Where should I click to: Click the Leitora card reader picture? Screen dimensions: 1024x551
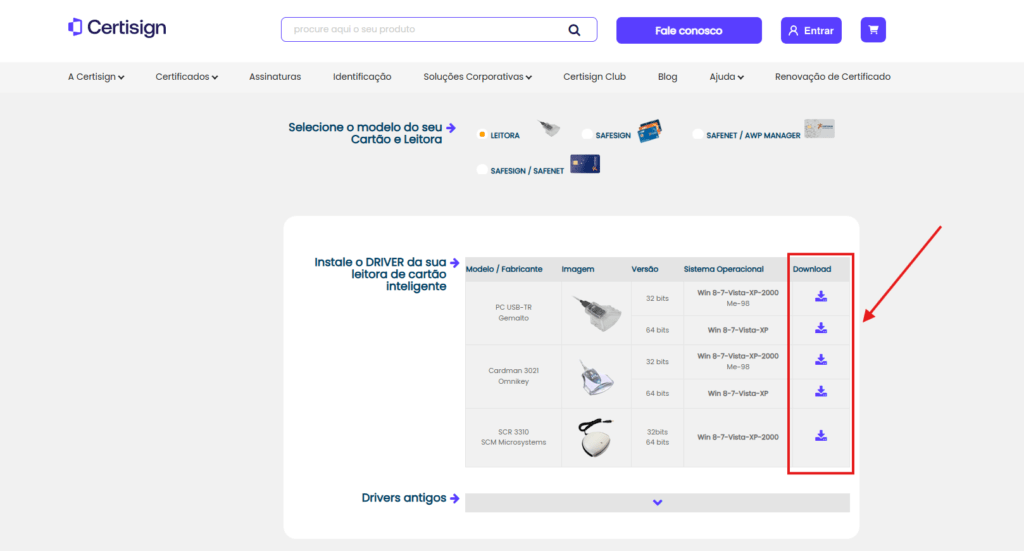(x=549, y=128)
